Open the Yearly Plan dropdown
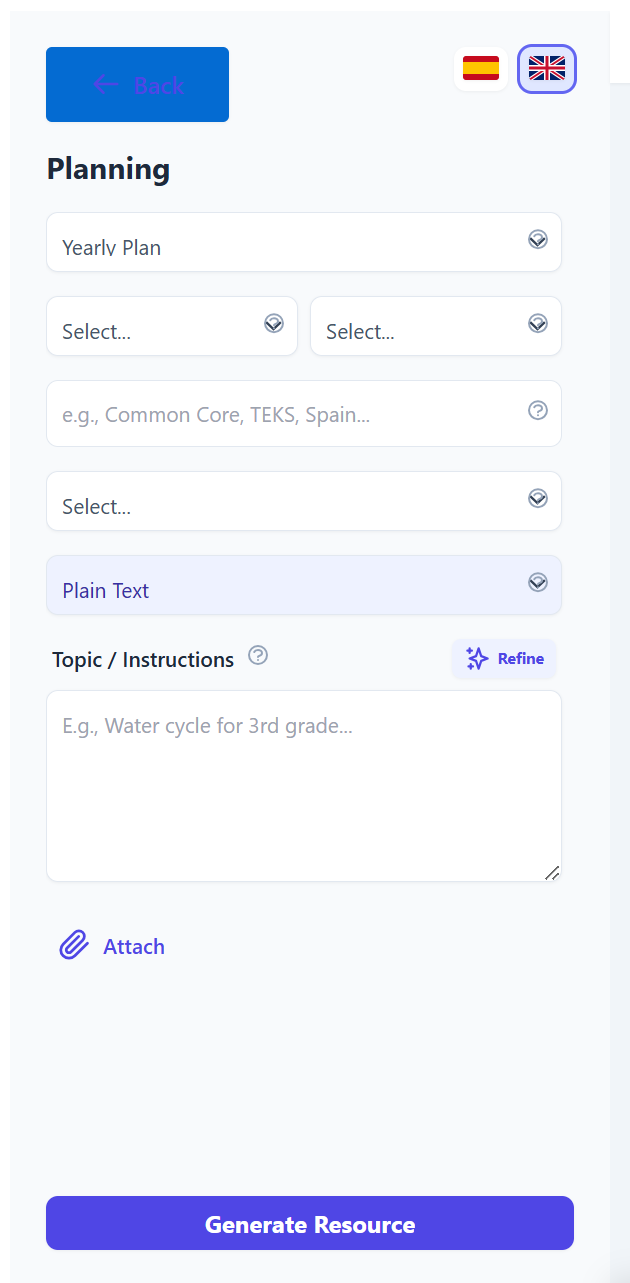The image size is (630, 1283). [x=304, y=242]
